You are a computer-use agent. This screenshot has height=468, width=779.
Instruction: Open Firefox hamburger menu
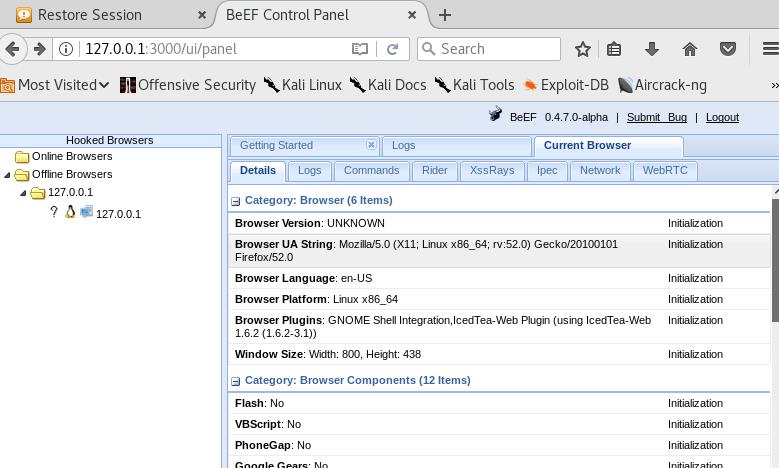tap(771, 49)
